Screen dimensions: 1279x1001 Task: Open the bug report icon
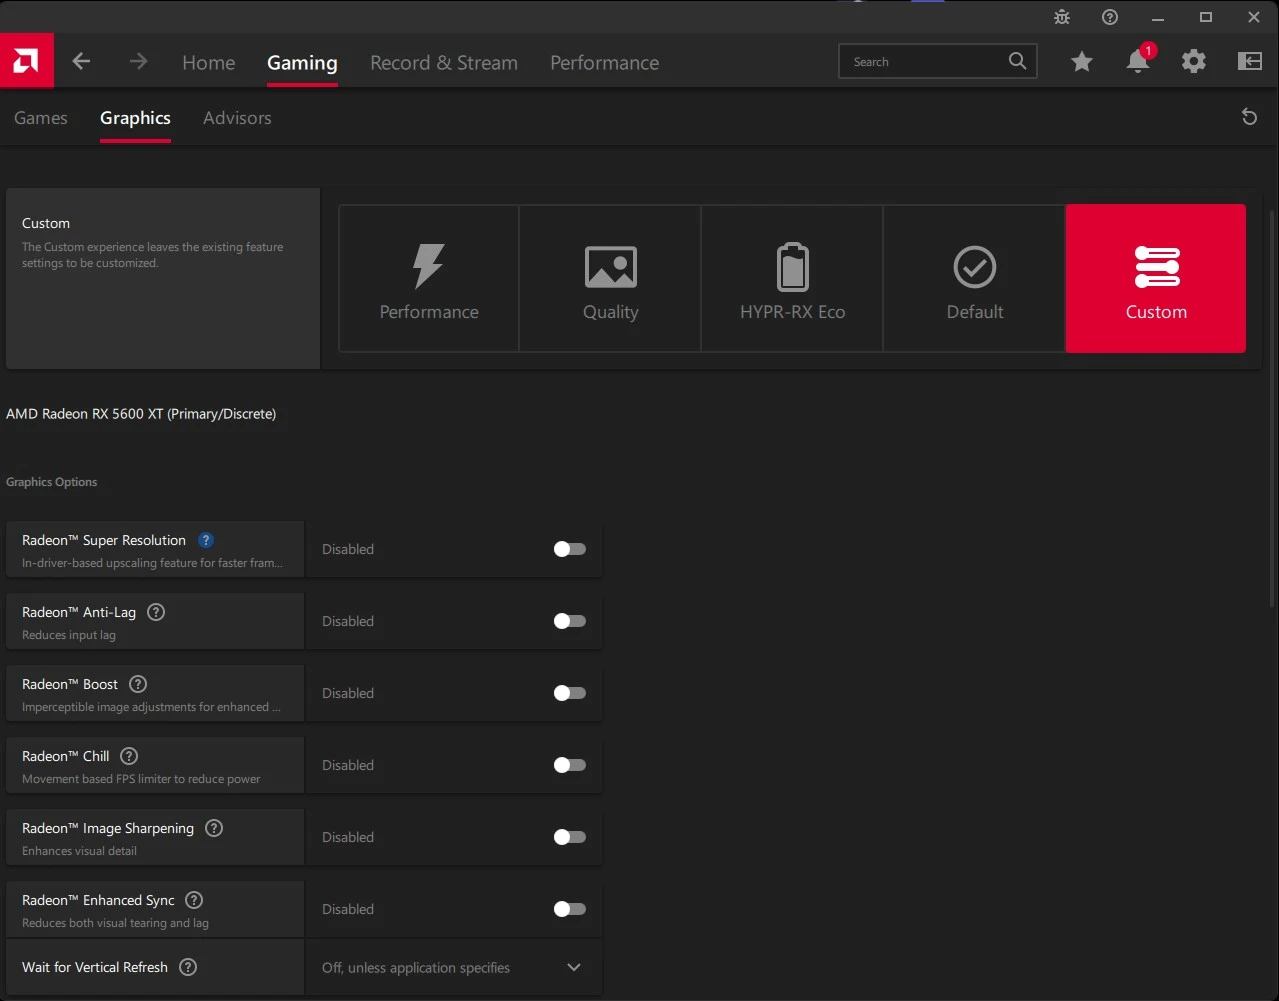(x=1062, y=17)
